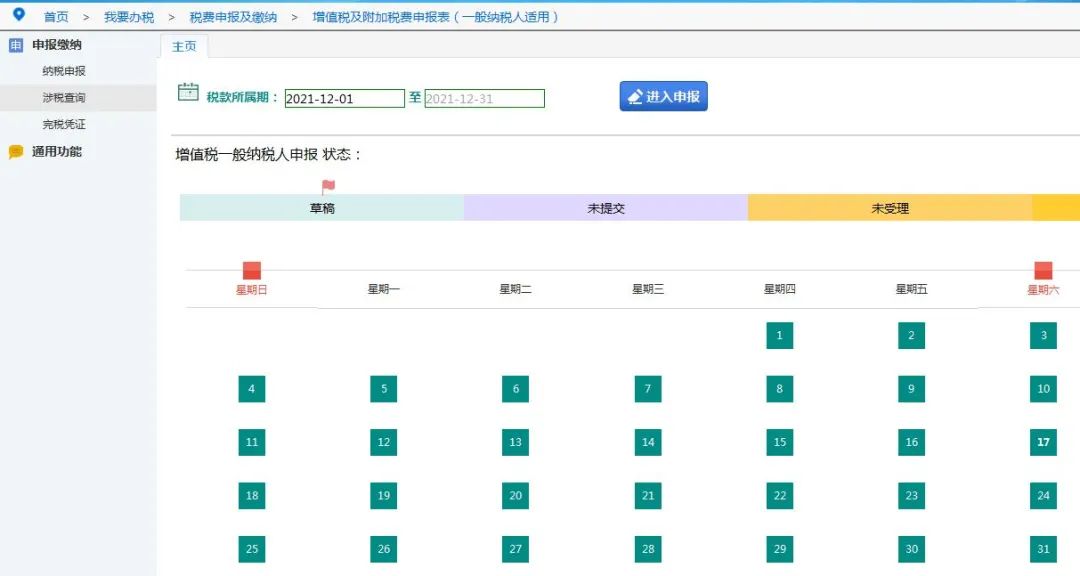Image resolution: width=1080 pixels, height=576 pixels.
Task: Expand the 通用功能 sidebar section
Action: (56, 152)
